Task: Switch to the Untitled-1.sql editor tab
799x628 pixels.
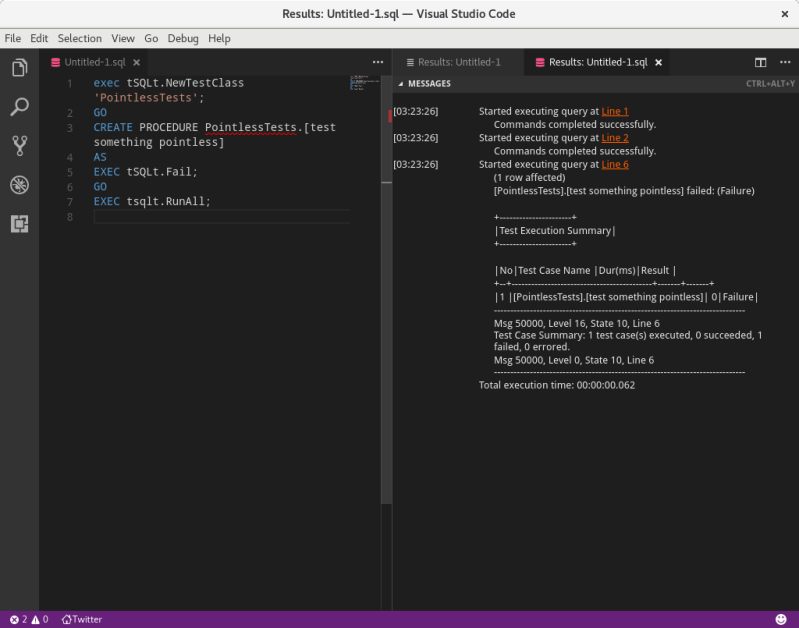Action: (95, 62)
